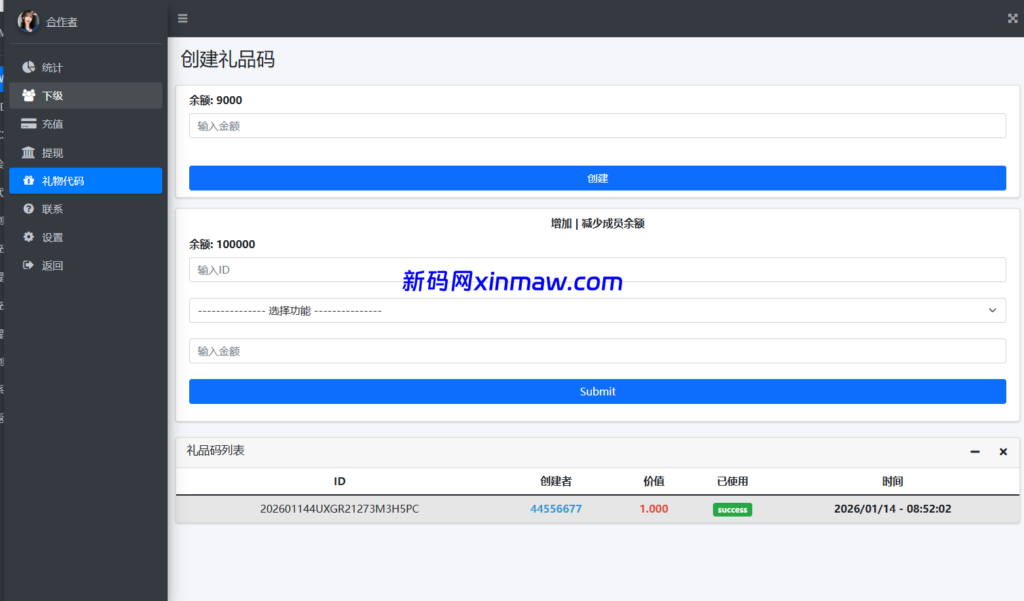Open the 设置 settings gear icon
1024x601 pixels.
(30, 237)
